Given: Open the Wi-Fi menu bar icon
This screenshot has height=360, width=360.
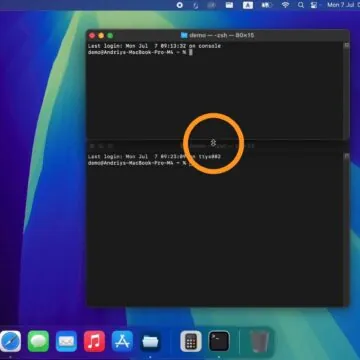Looking at the screenshot, I should click(x=285, y=5).
